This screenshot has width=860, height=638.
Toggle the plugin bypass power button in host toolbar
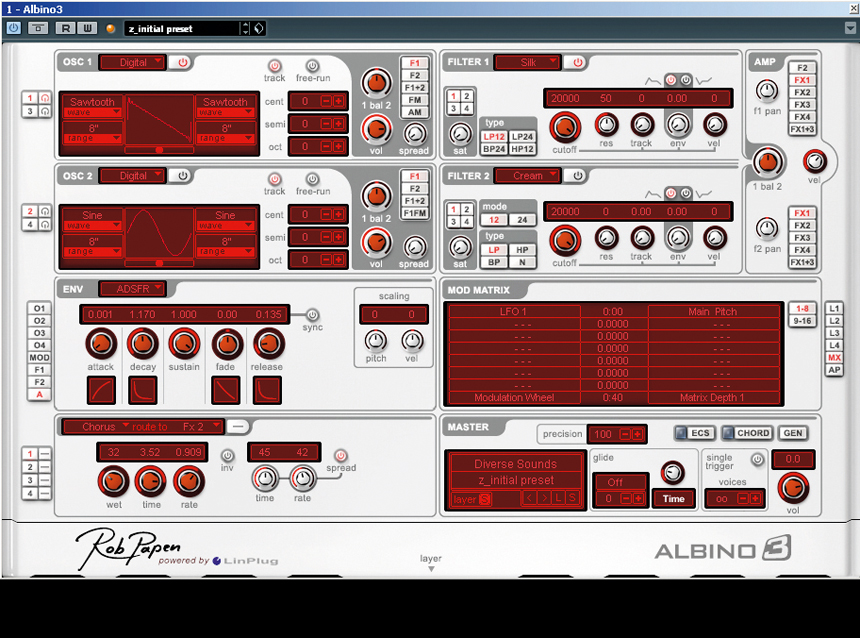(14, 28)
